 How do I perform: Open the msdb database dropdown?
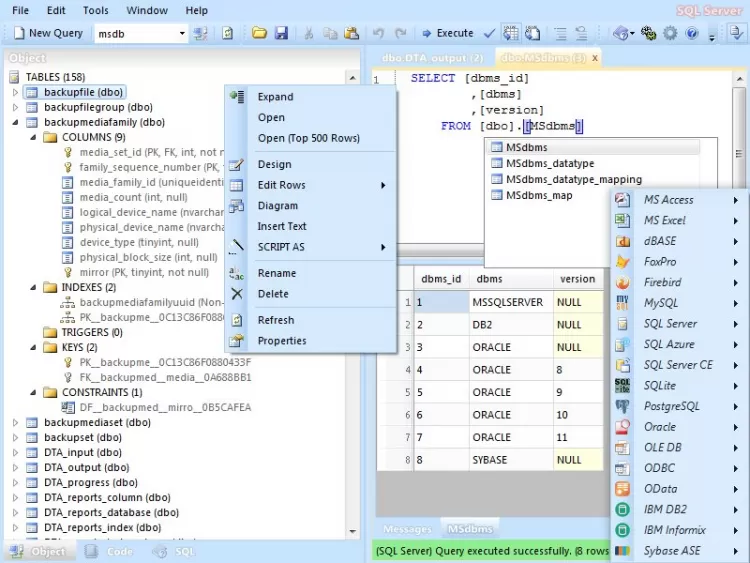[182, 33]
